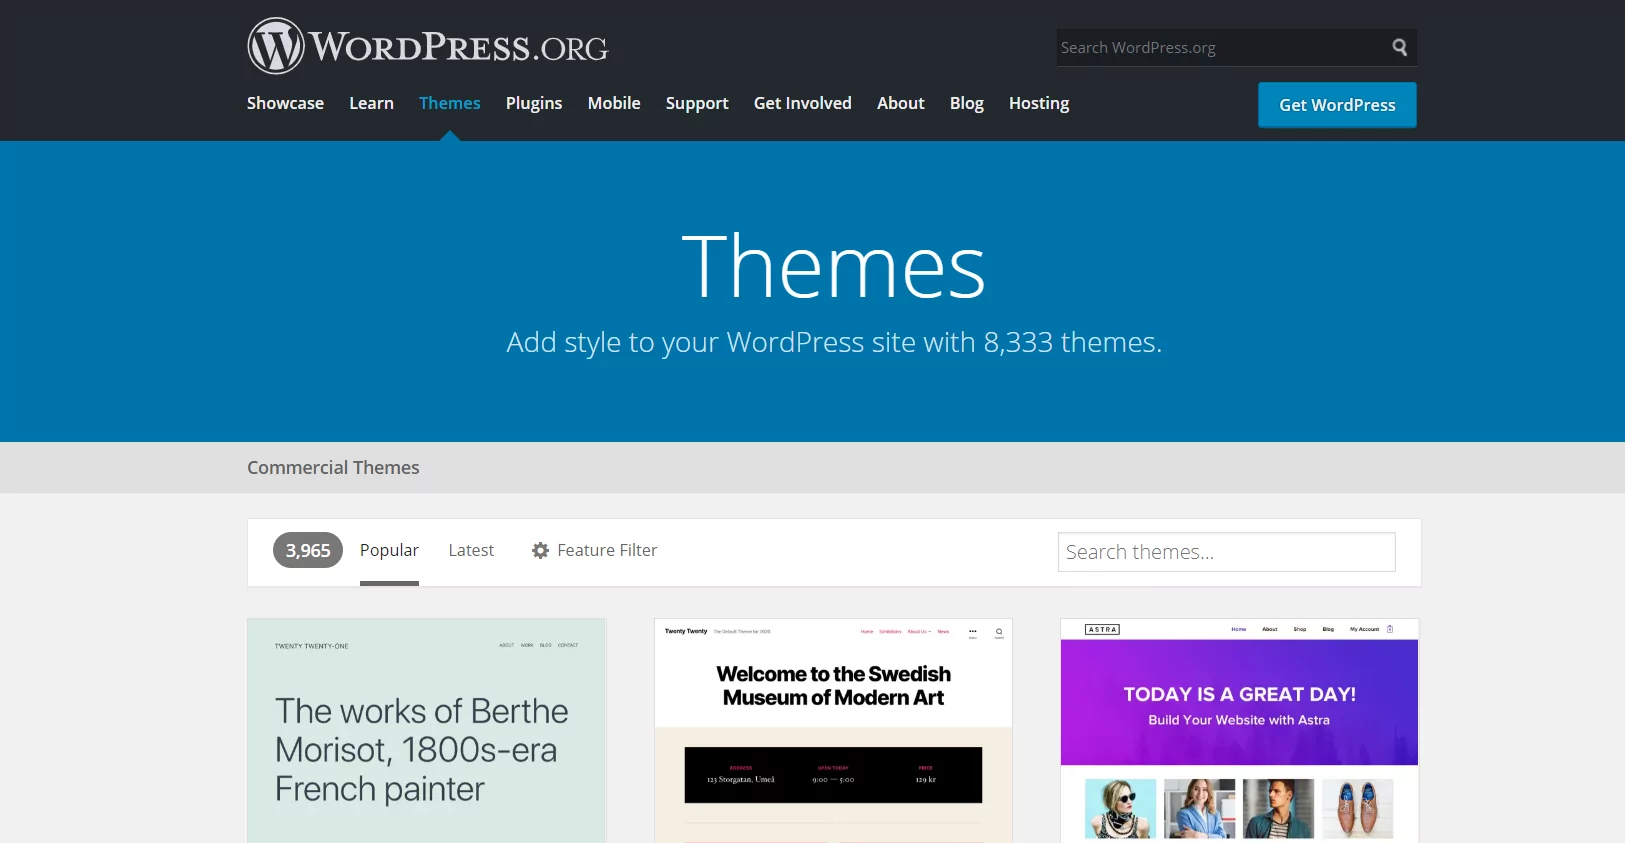
Task: Select Themes in the top navigation
Action: [449, 103]
